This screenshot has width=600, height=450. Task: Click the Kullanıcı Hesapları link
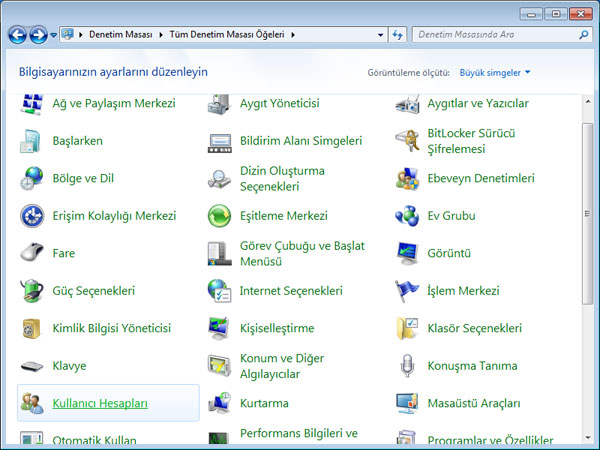click(x=100, y=403)
